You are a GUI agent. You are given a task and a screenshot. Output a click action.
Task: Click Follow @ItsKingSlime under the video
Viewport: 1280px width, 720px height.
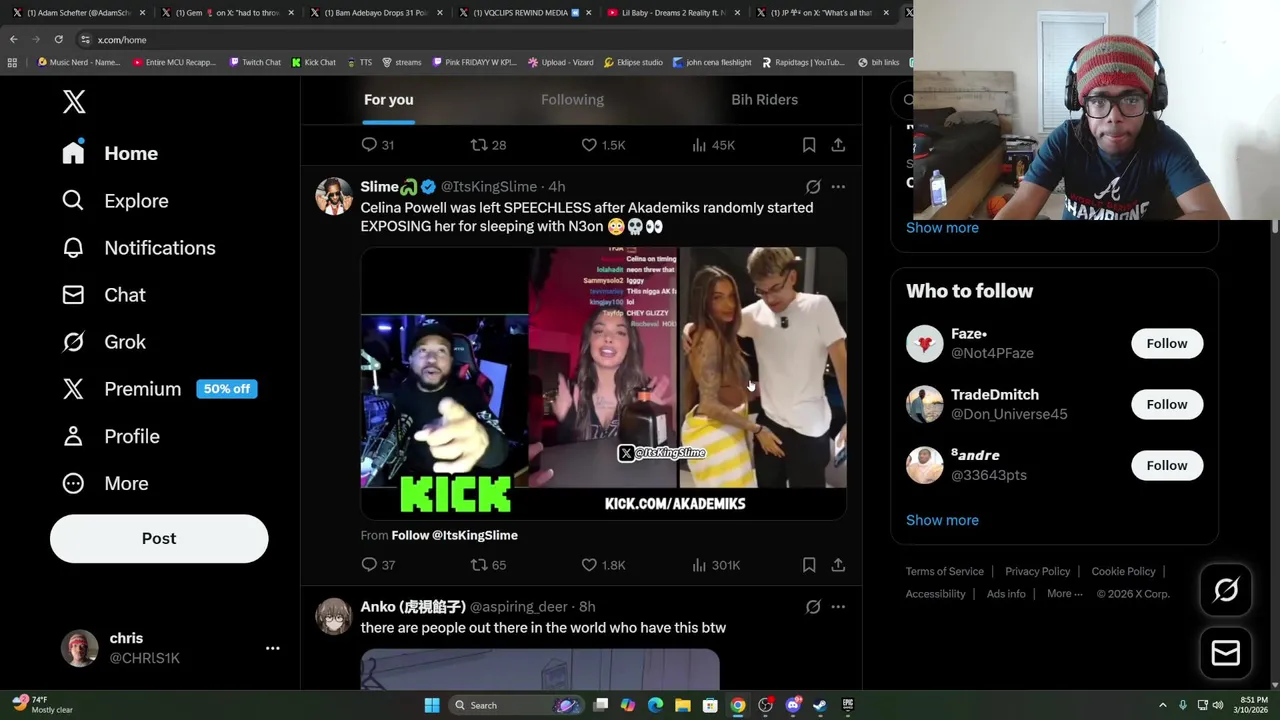point(454,535)
